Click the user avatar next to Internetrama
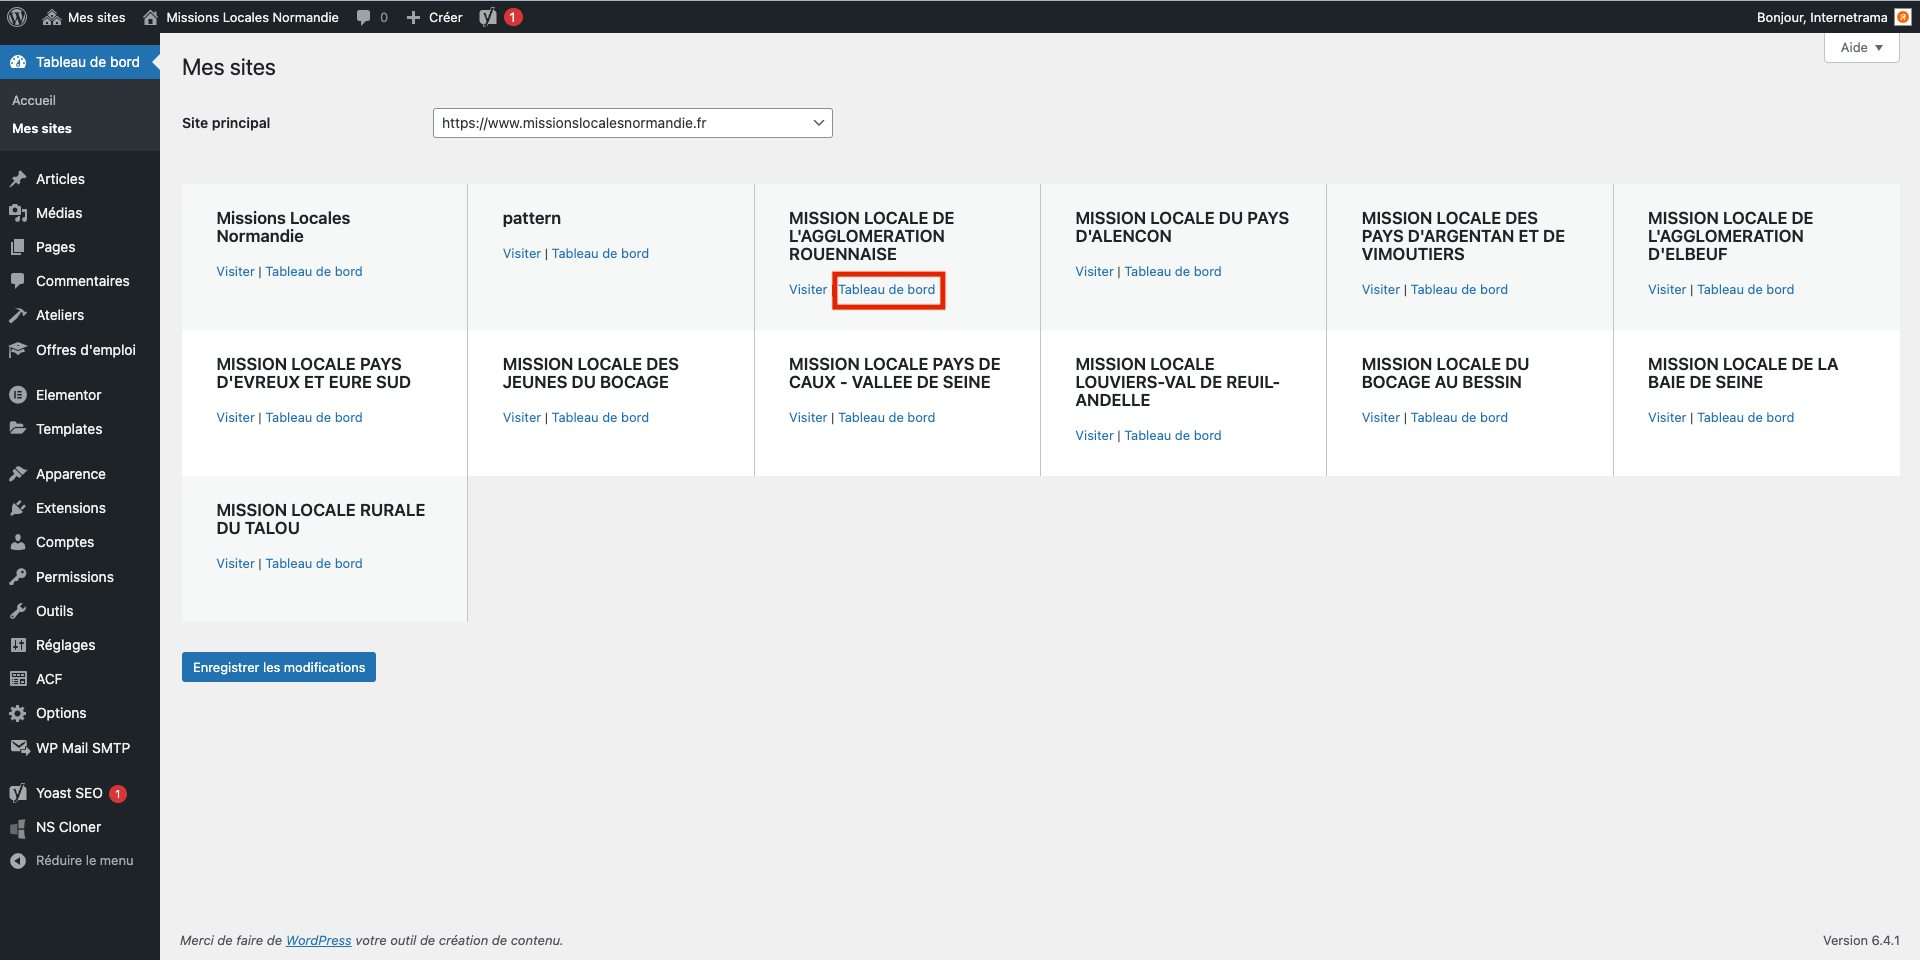 (x=1902, y=17)
